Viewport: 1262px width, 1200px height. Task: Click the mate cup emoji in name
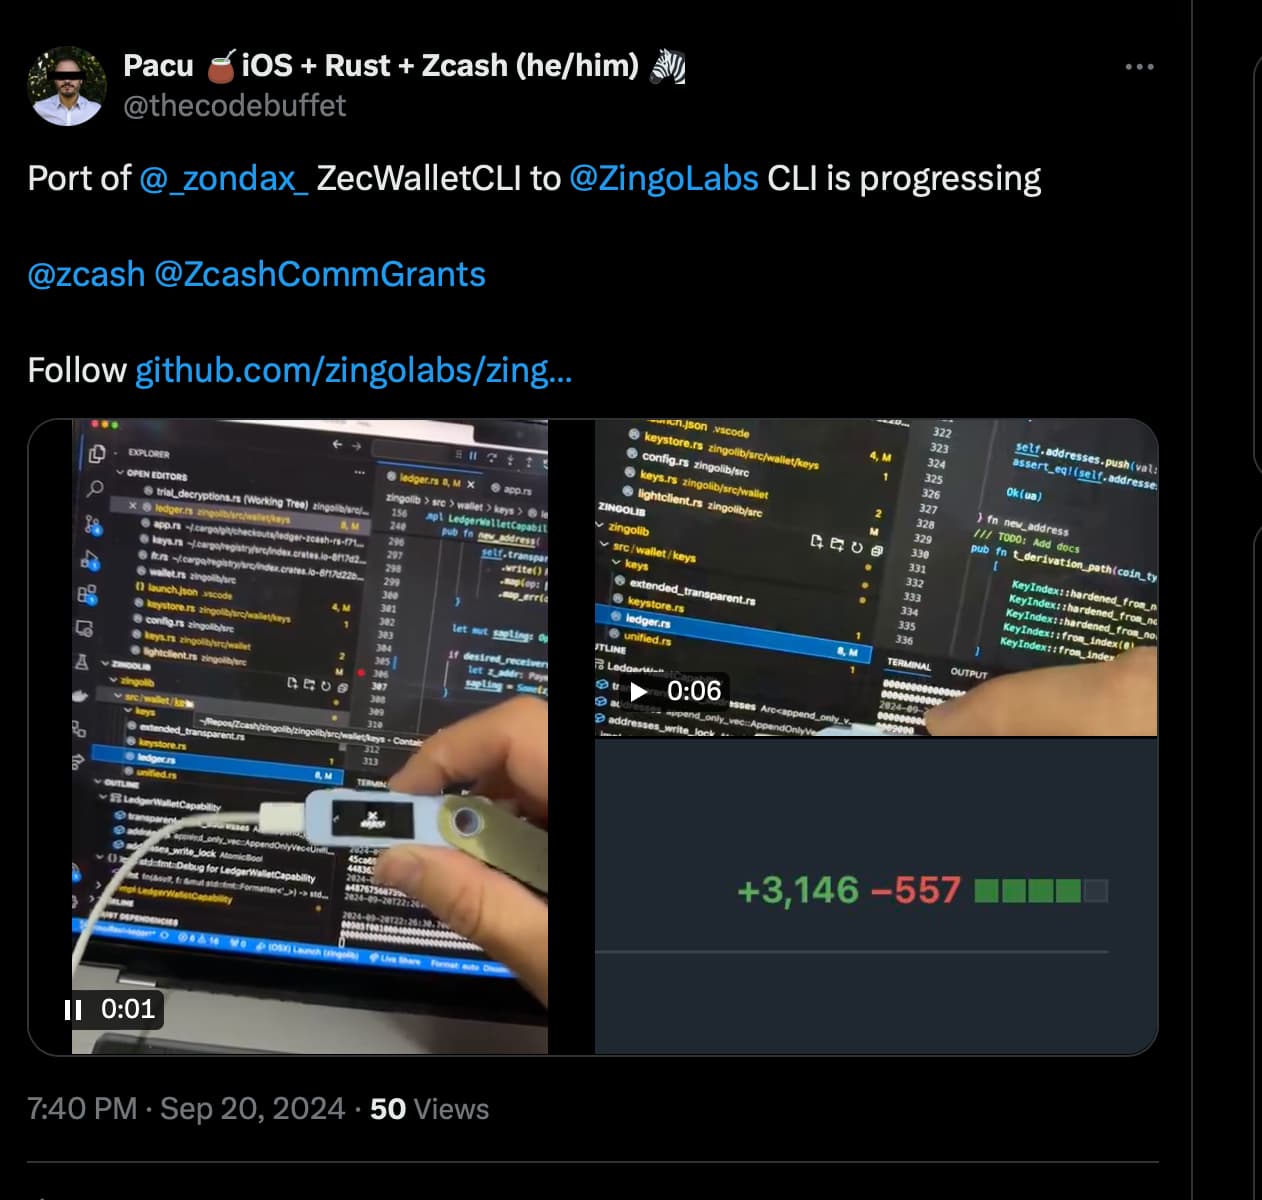221,67
